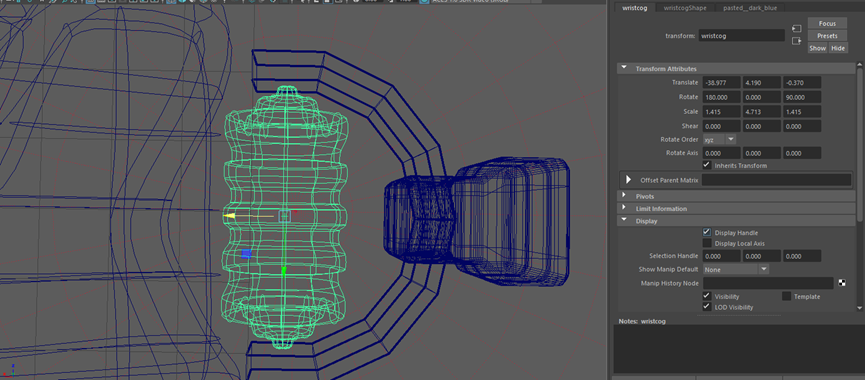
Task: Click the center box of the move manipulator
Action: coord(285,216)
